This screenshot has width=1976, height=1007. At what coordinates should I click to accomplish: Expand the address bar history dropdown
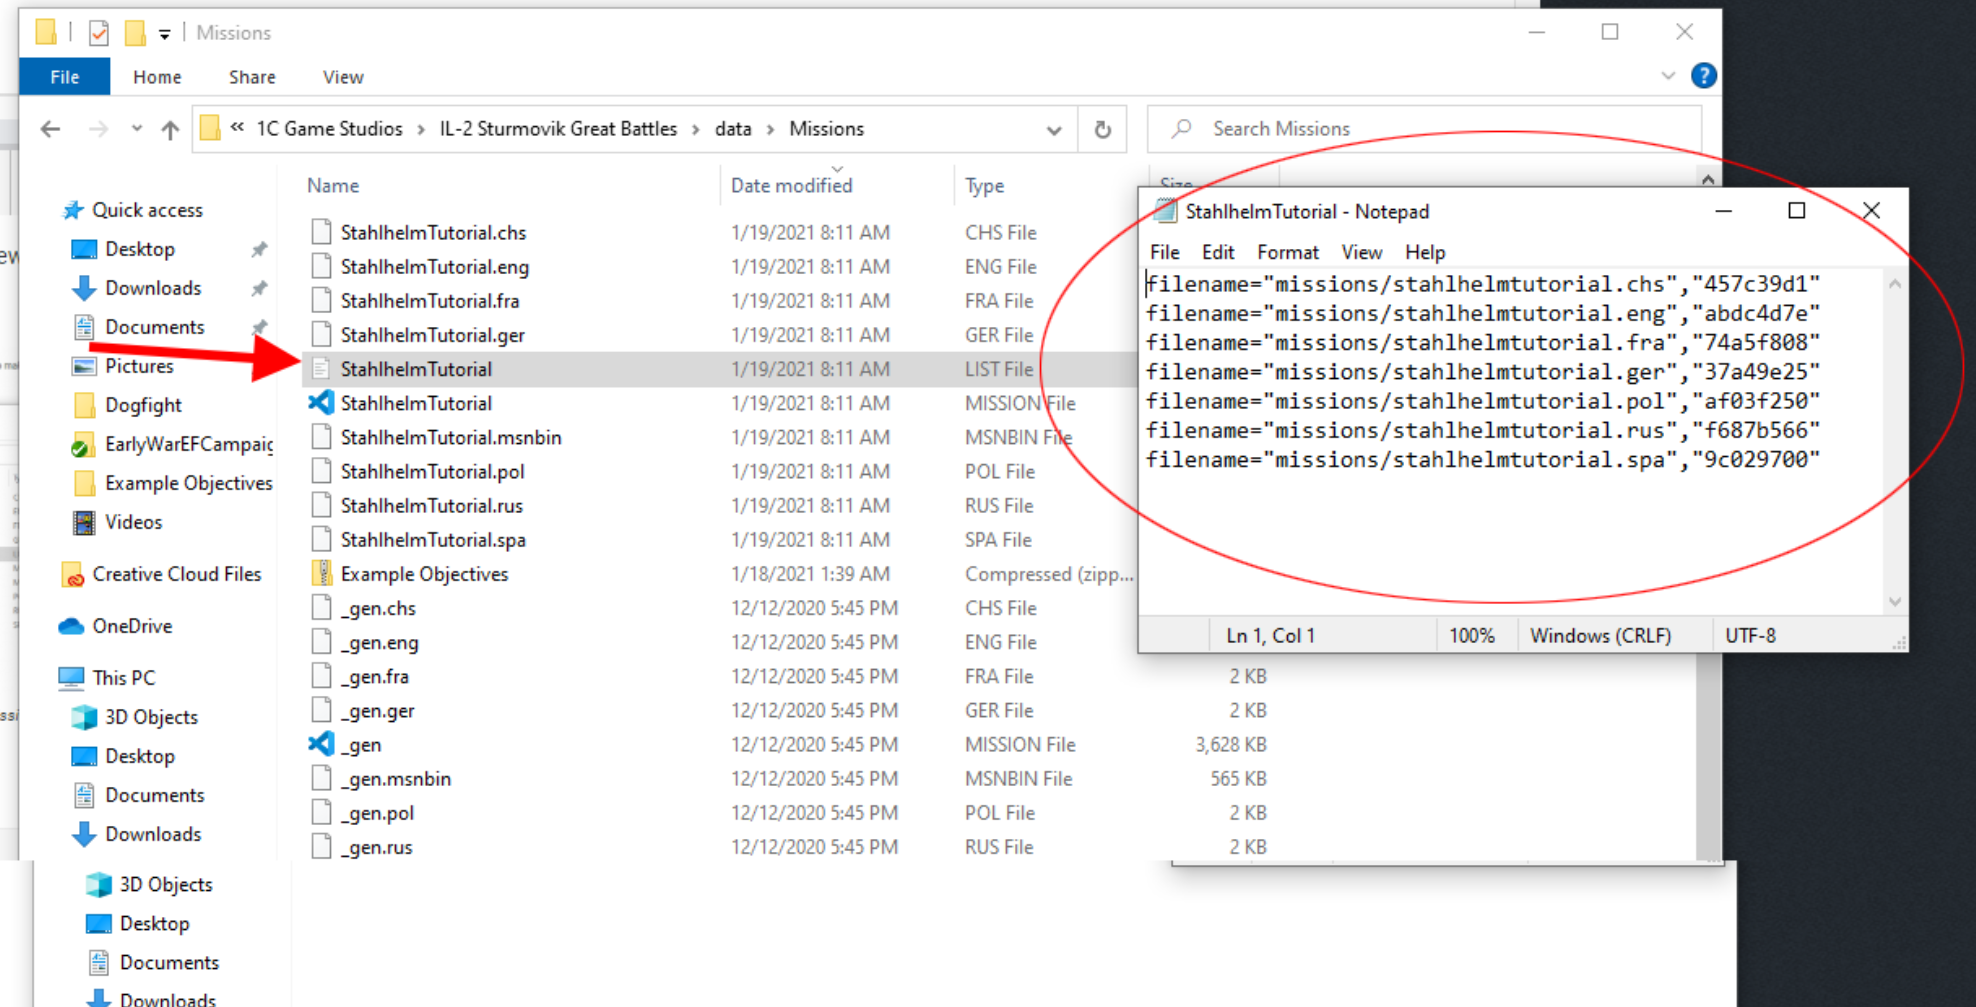[x=1054, y=130]
